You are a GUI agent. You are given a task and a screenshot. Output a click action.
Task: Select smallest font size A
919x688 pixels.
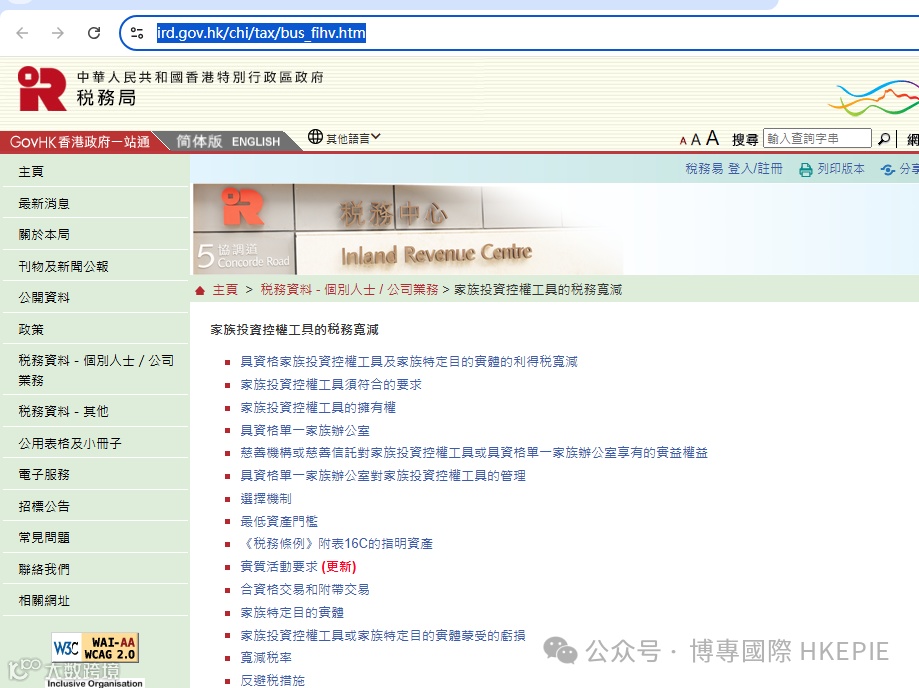coord(683,141)
